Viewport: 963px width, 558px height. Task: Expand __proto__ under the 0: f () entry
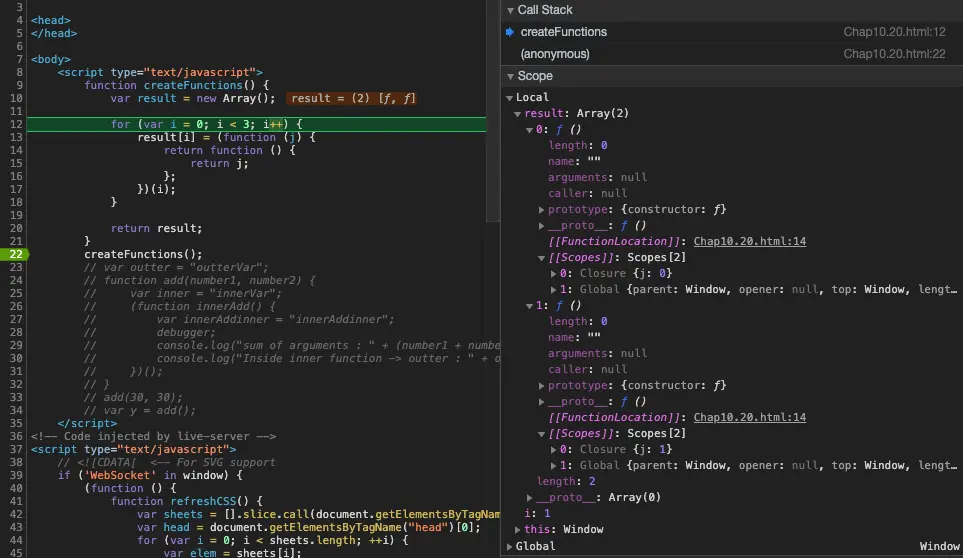[x=541, y=226]
